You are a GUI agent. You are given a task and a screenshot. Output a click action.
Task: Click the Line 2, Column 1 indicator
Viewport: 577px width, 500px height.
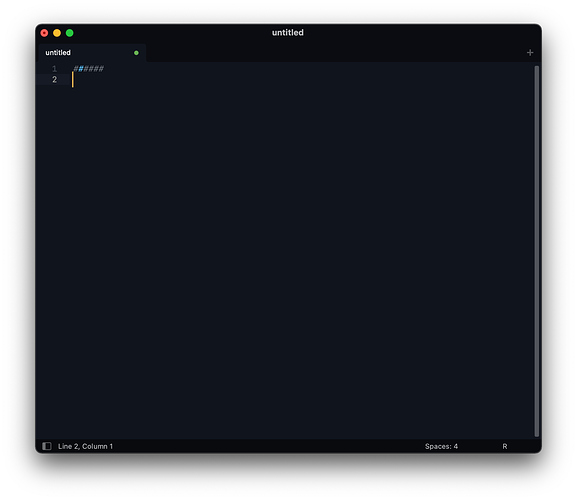[85, 446]
